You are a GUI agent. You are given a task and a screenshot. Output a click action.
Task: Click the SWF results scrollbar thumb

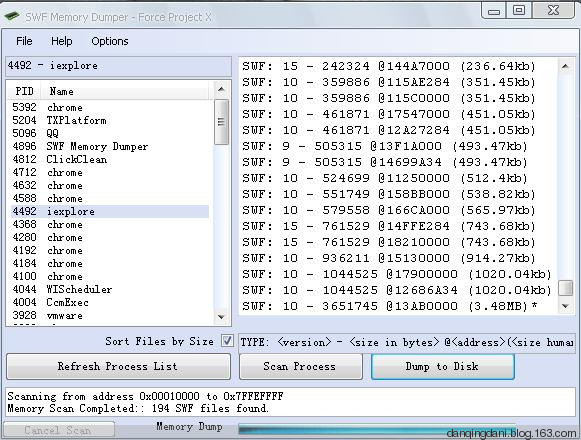point(565,288)
